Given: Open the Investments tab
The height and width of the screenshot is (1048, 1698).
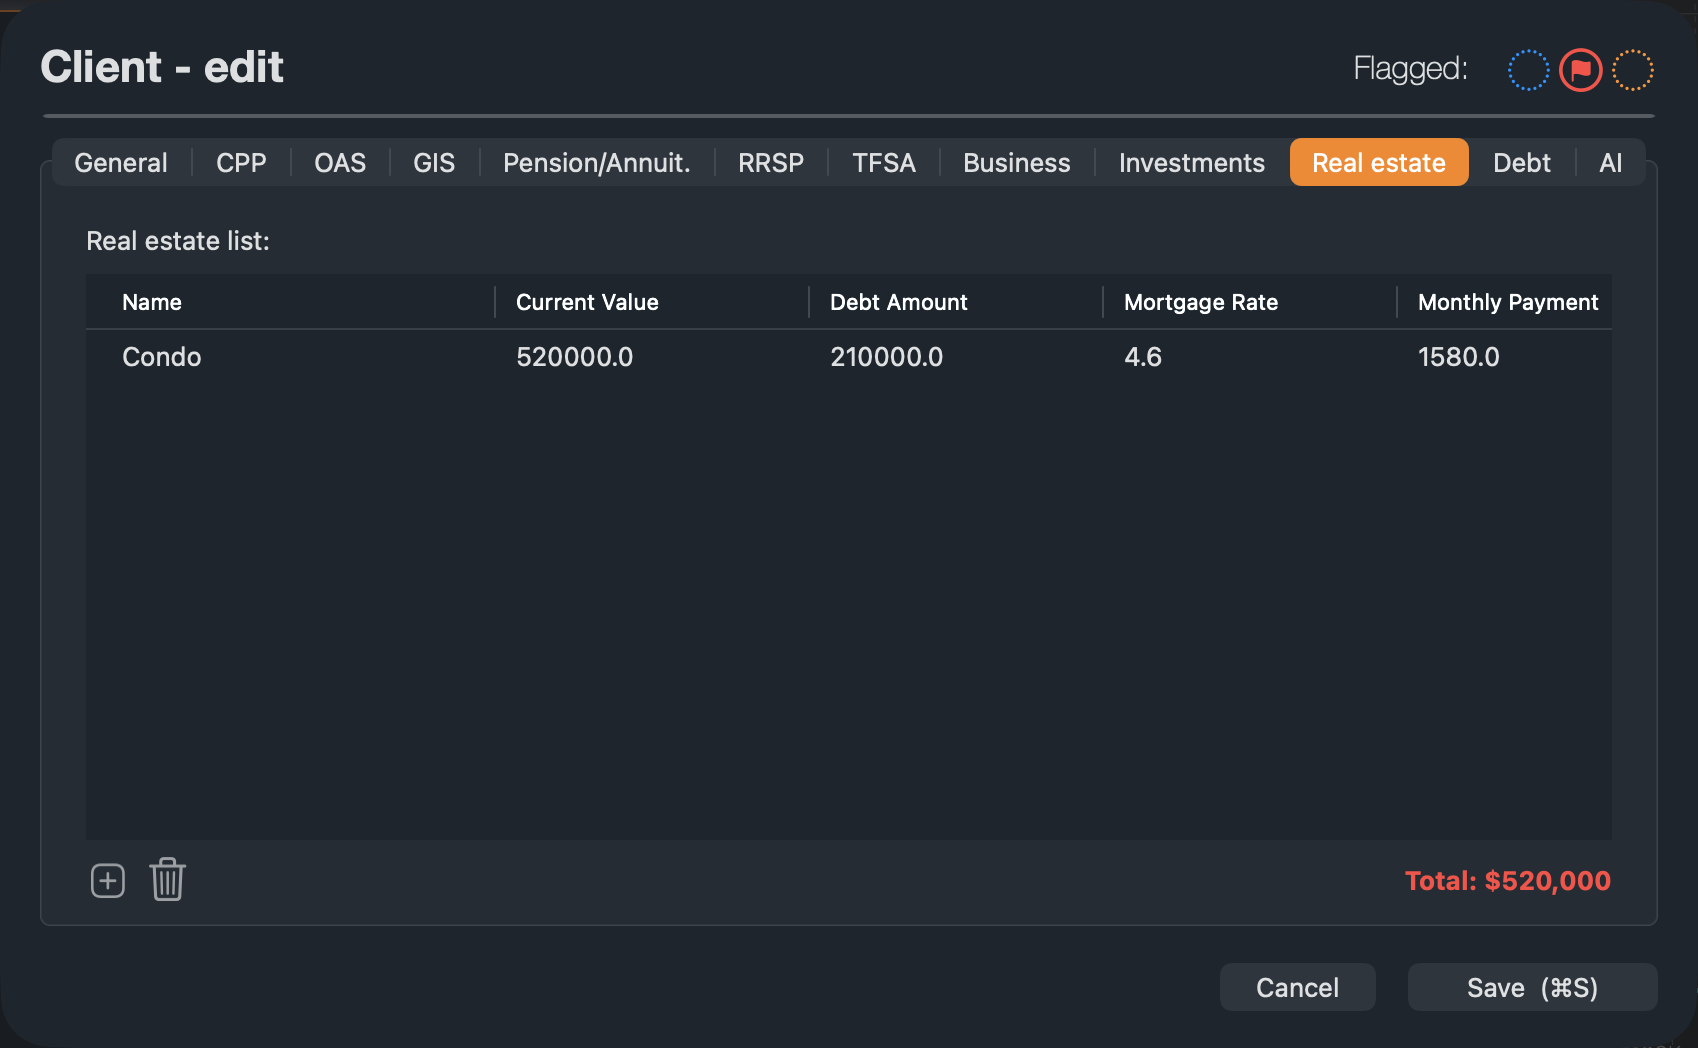Looking at the screenshot, I should [1192, 163].
